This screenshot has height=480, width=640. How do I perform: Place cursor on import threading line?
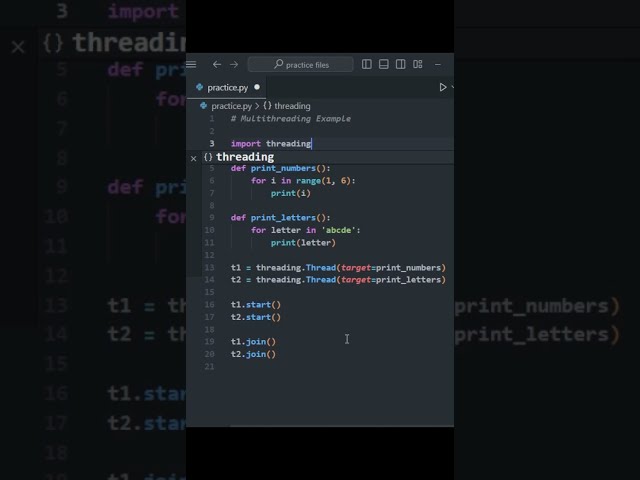pos(271,144)
